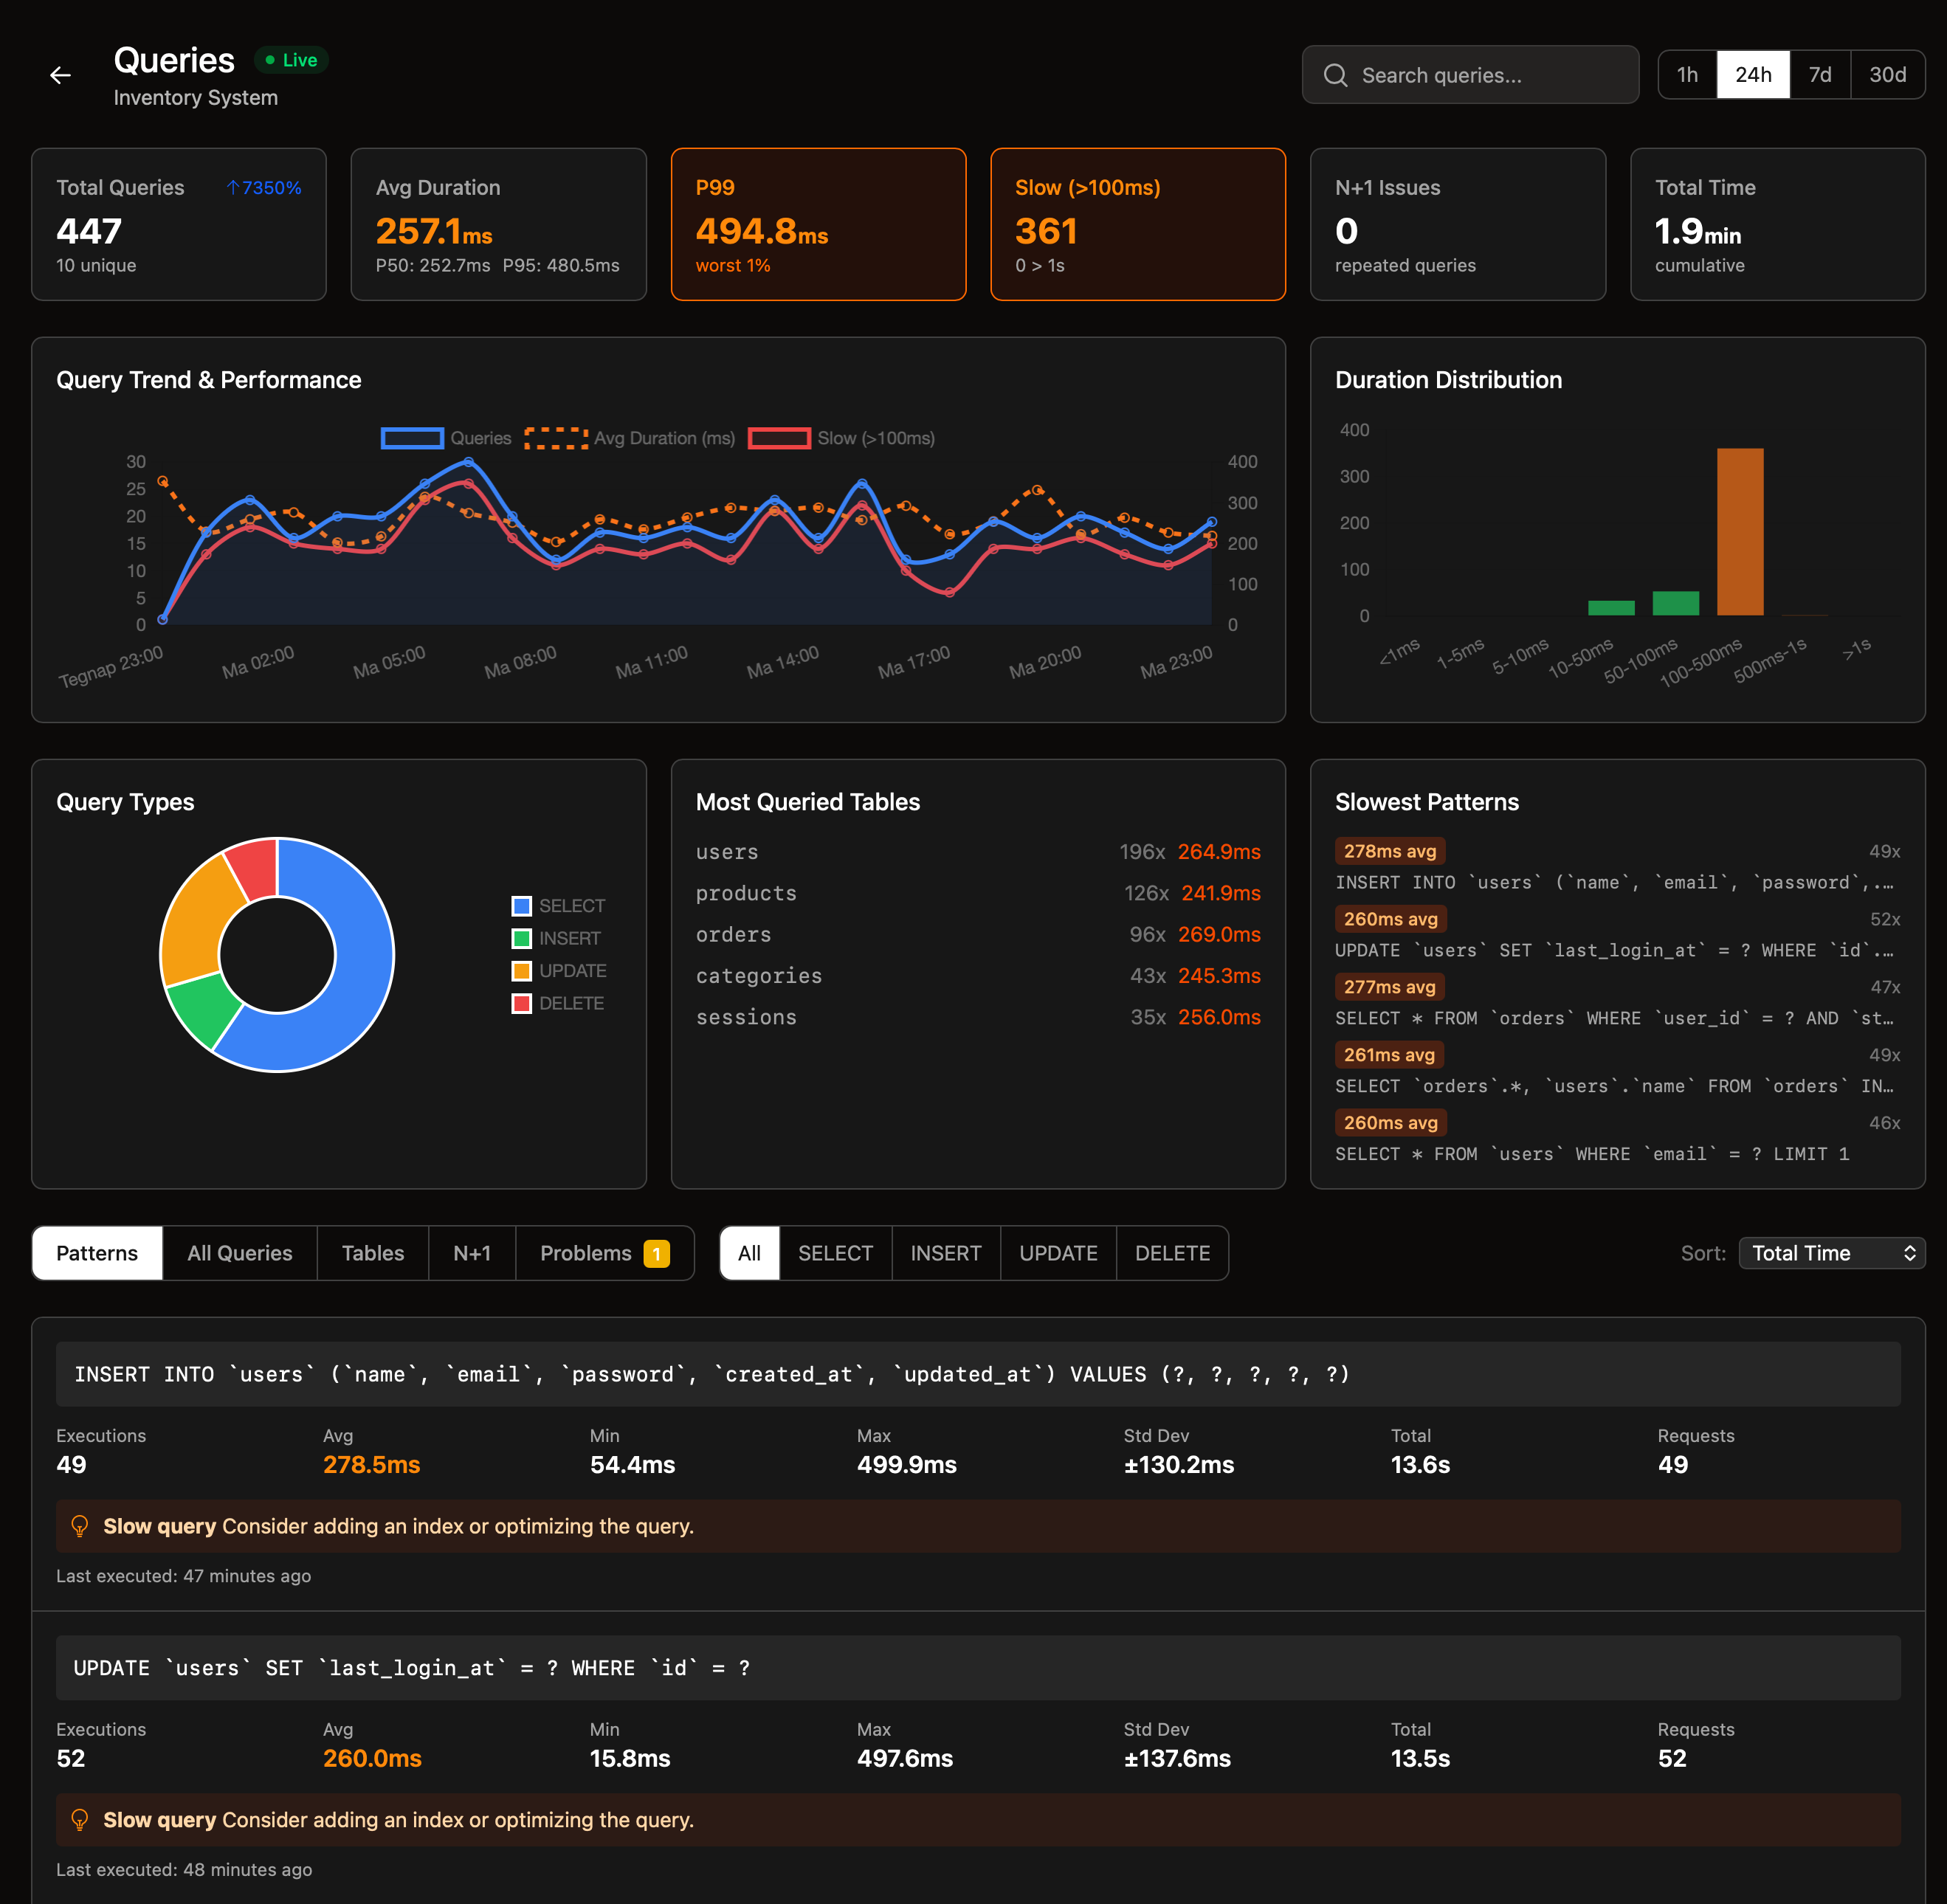The height and width of the screenshot is (1904, 1947).
Task: Switch the time range to 7d
Action: click(x=1819, y=74)
